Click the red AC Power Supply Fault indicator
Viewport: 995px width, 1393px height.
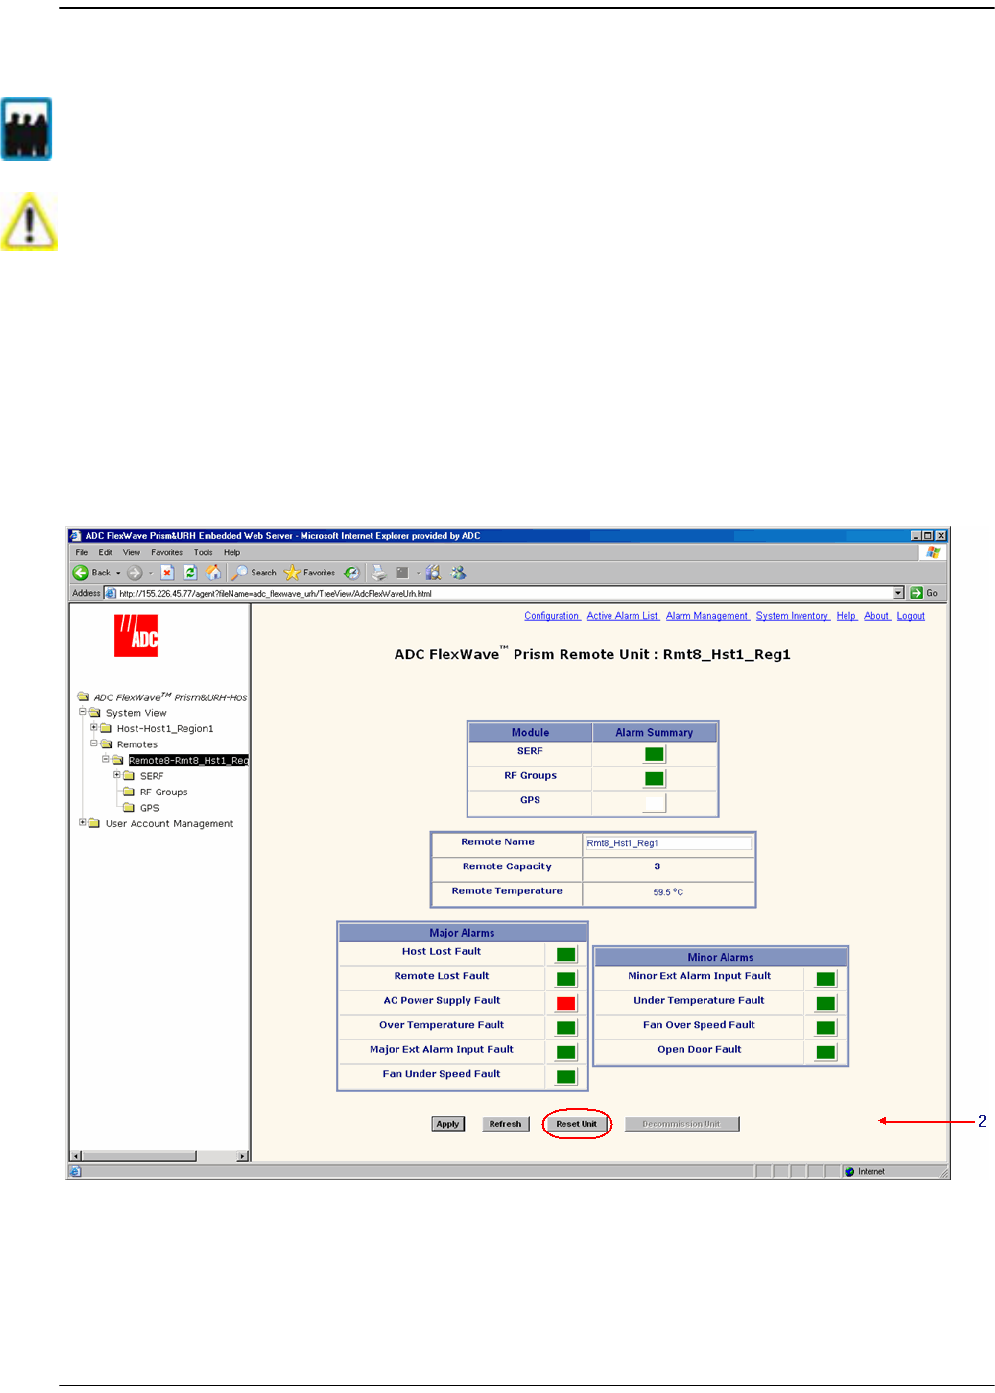[566, 1003]
